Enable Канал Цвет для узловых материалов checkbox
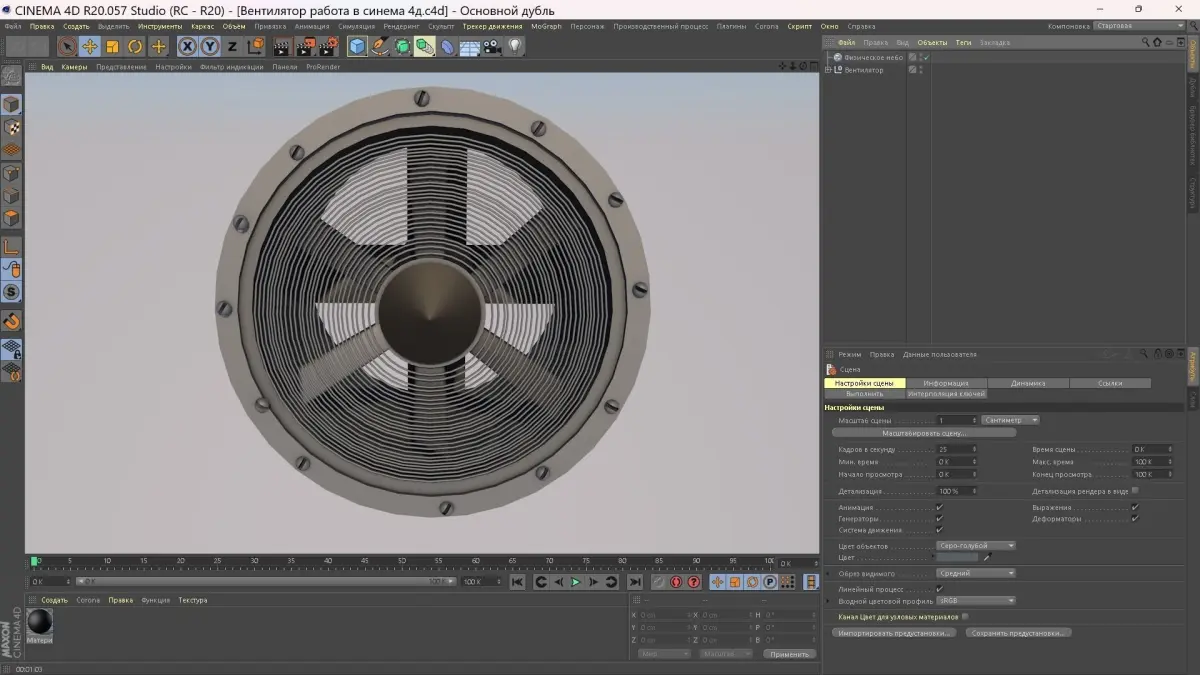Viewport: 1200px width, 675px height. tap(965, 617)
